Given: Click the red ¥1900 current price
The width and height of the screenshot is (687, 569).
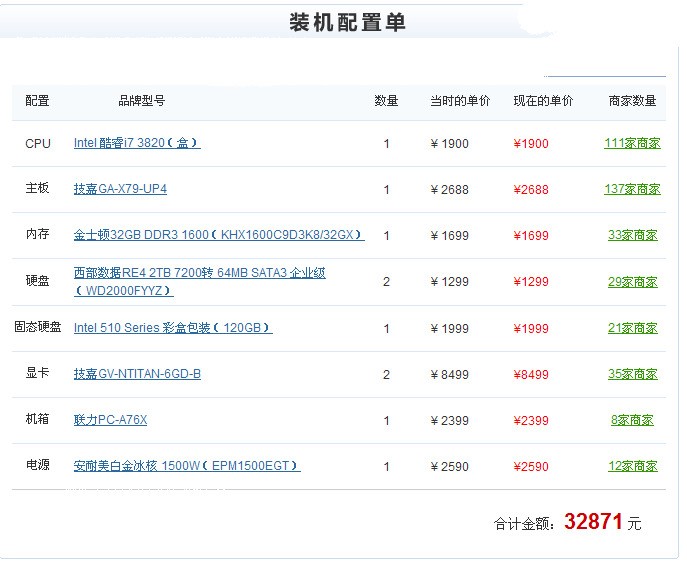Looking at the screenshot, I should [531, 144].
